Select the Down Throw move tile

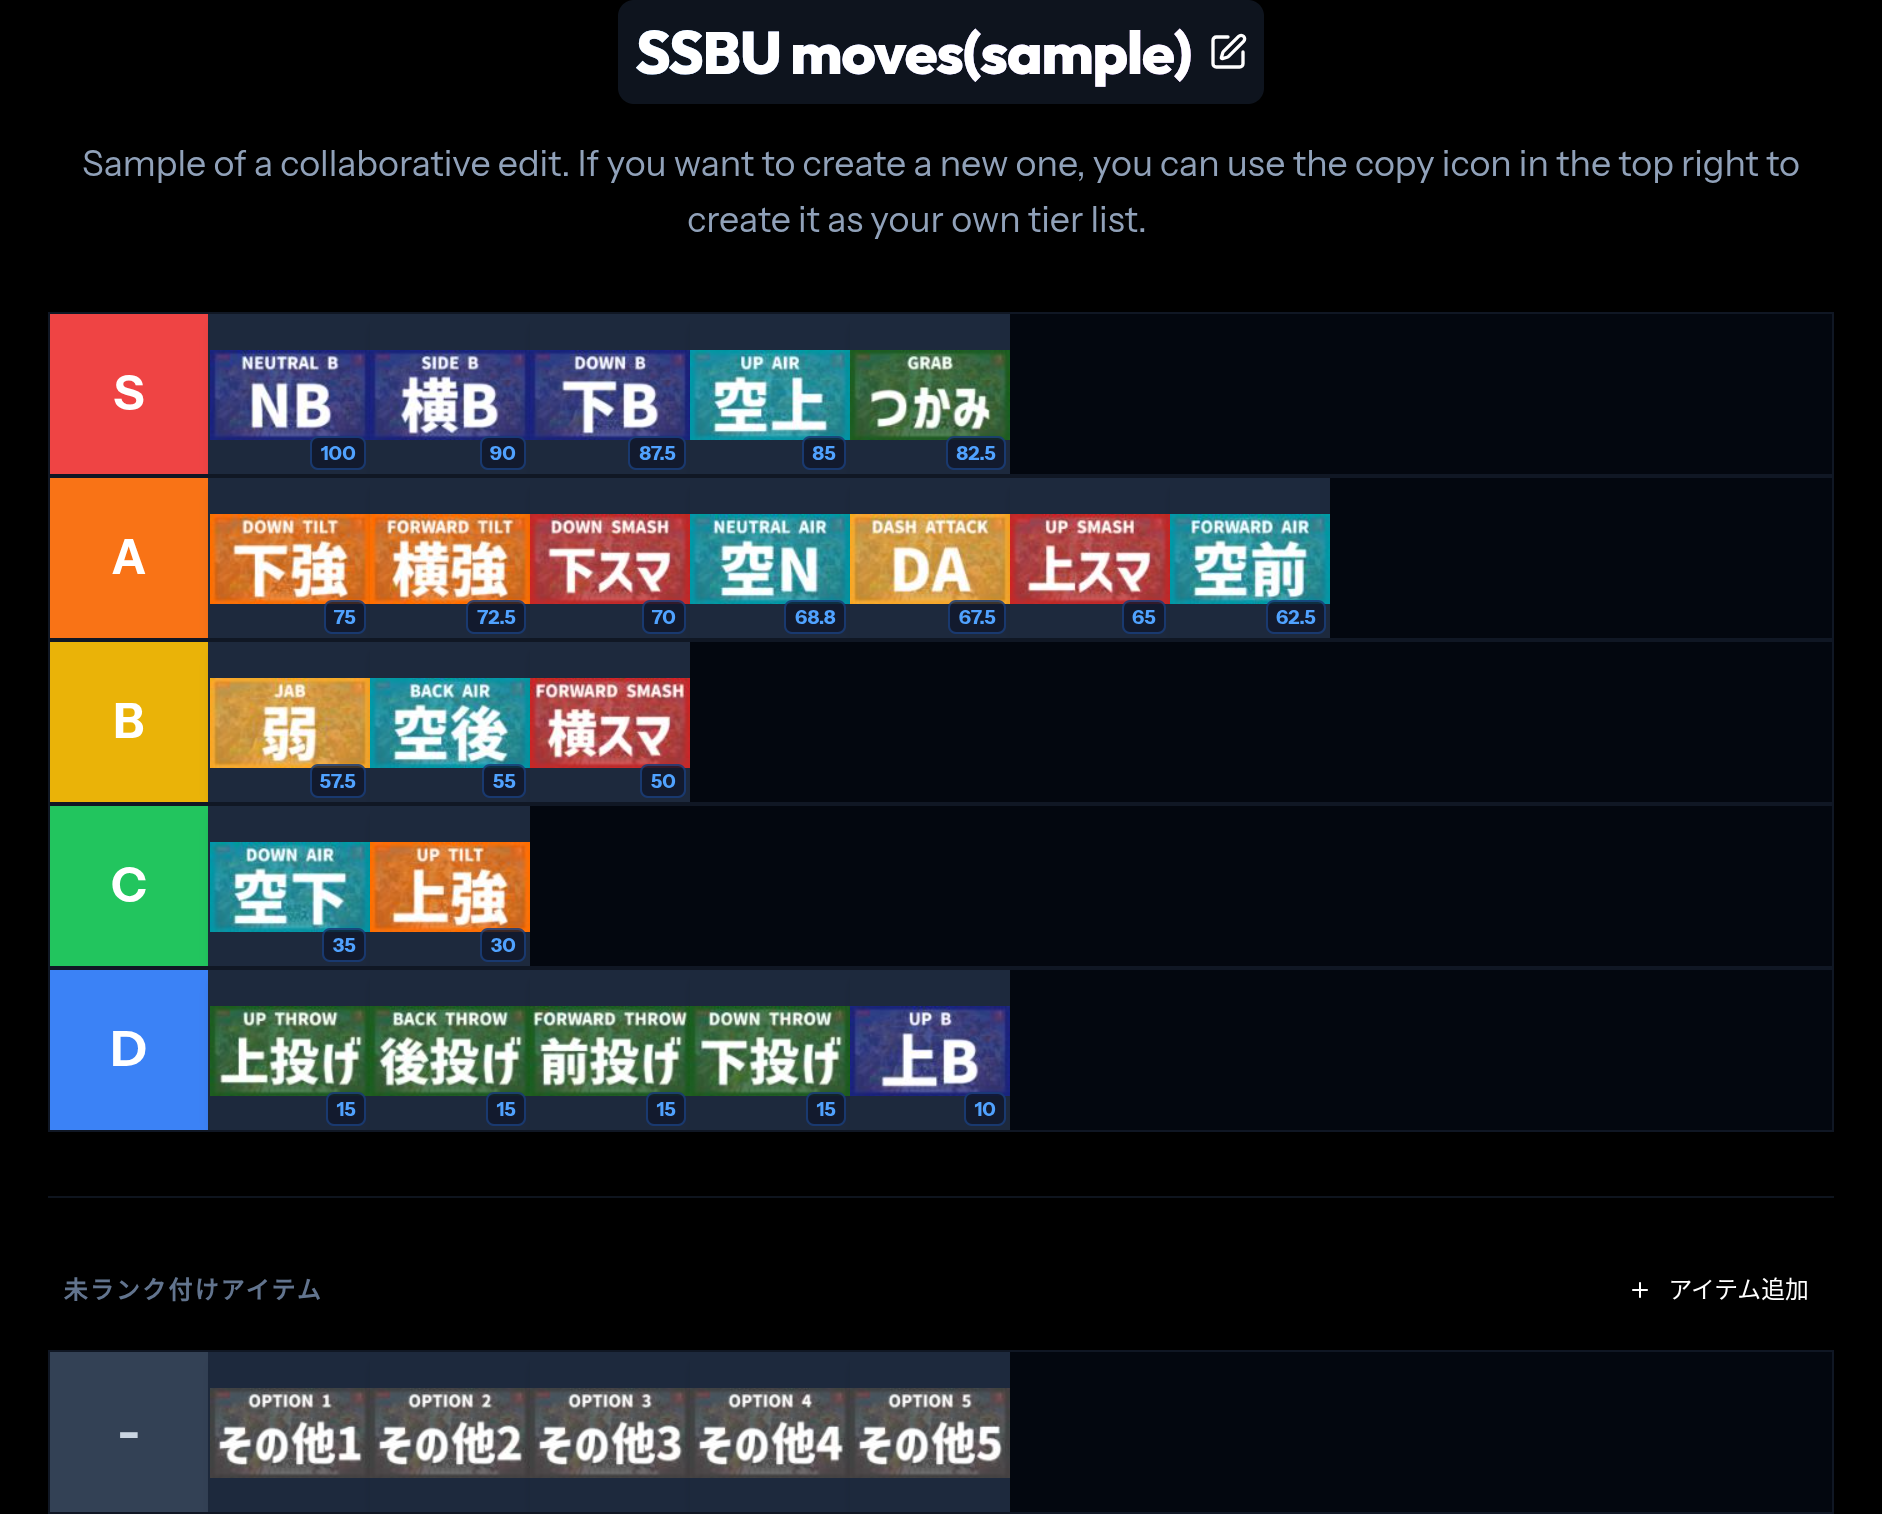point(770,1050)
